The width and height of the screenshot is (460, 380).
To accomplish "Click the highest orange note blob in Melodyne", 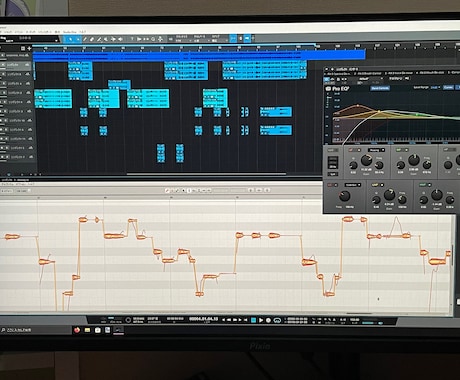I will (x=348, y=219).
